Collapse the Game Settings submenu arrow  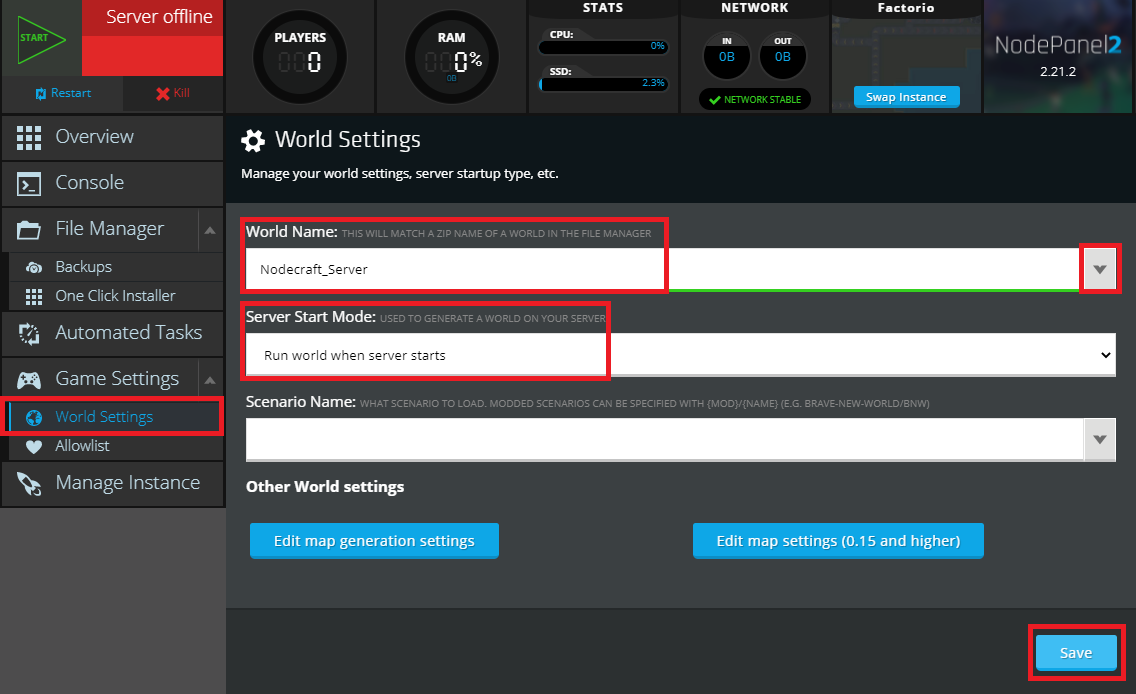pyautogui.click(x=210, y=380)
